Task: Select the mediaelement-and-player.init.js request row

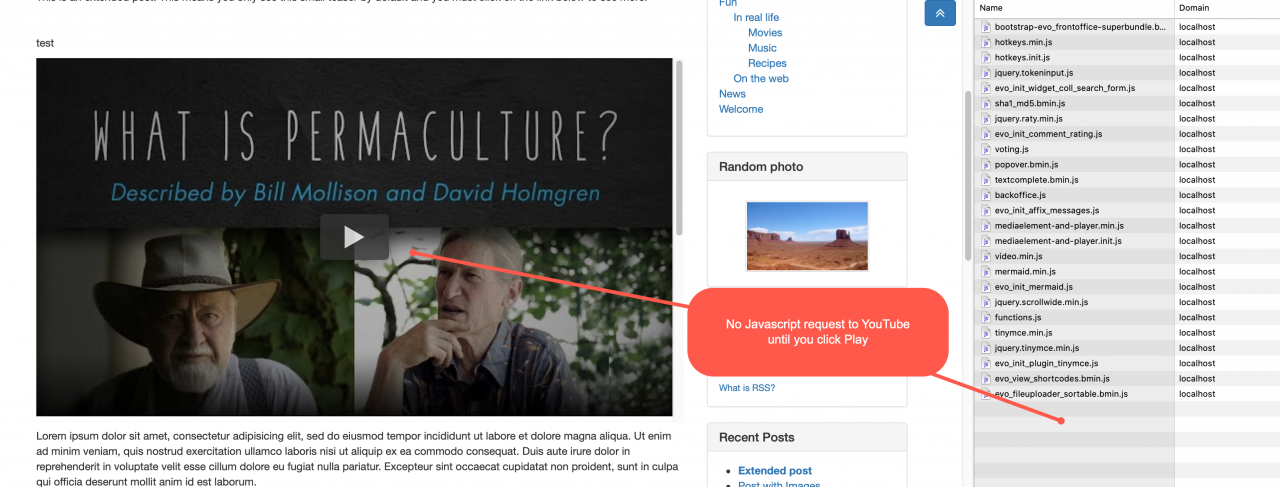Action: (x=1127, y=241)
